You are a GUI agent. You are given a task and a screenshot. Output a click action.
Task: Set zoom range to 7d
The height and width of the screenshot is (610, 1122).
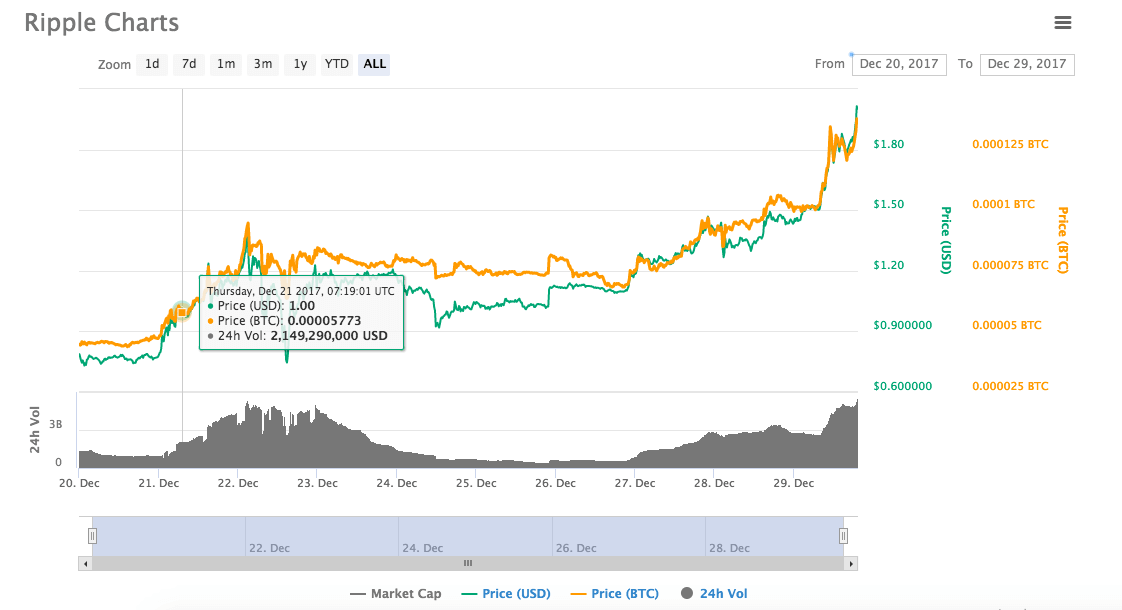coord(188,64)
